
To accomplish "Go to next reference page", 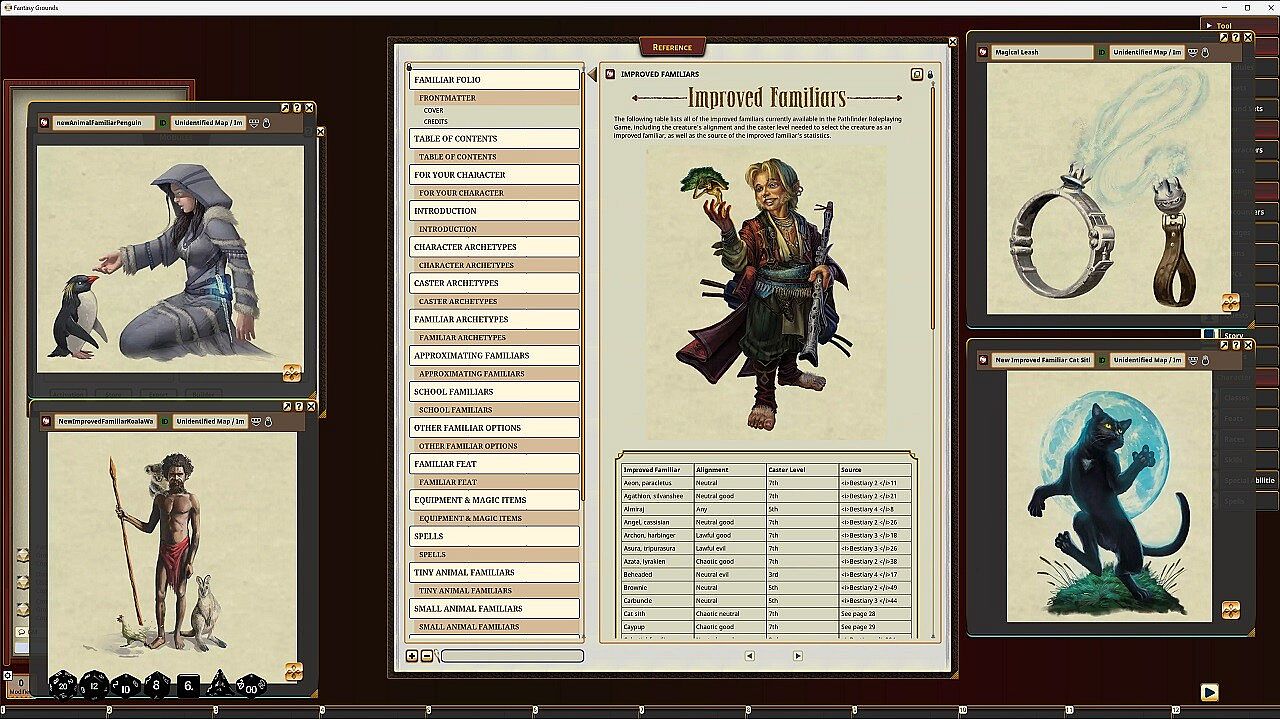I will coord(797,656).
